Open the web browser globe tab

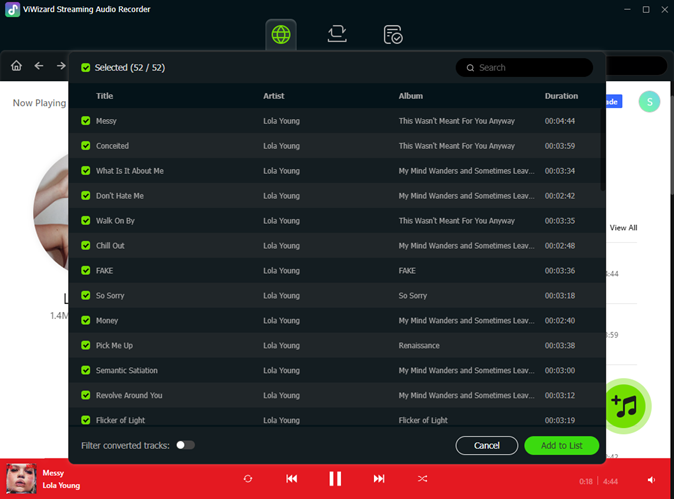point(281,35)
